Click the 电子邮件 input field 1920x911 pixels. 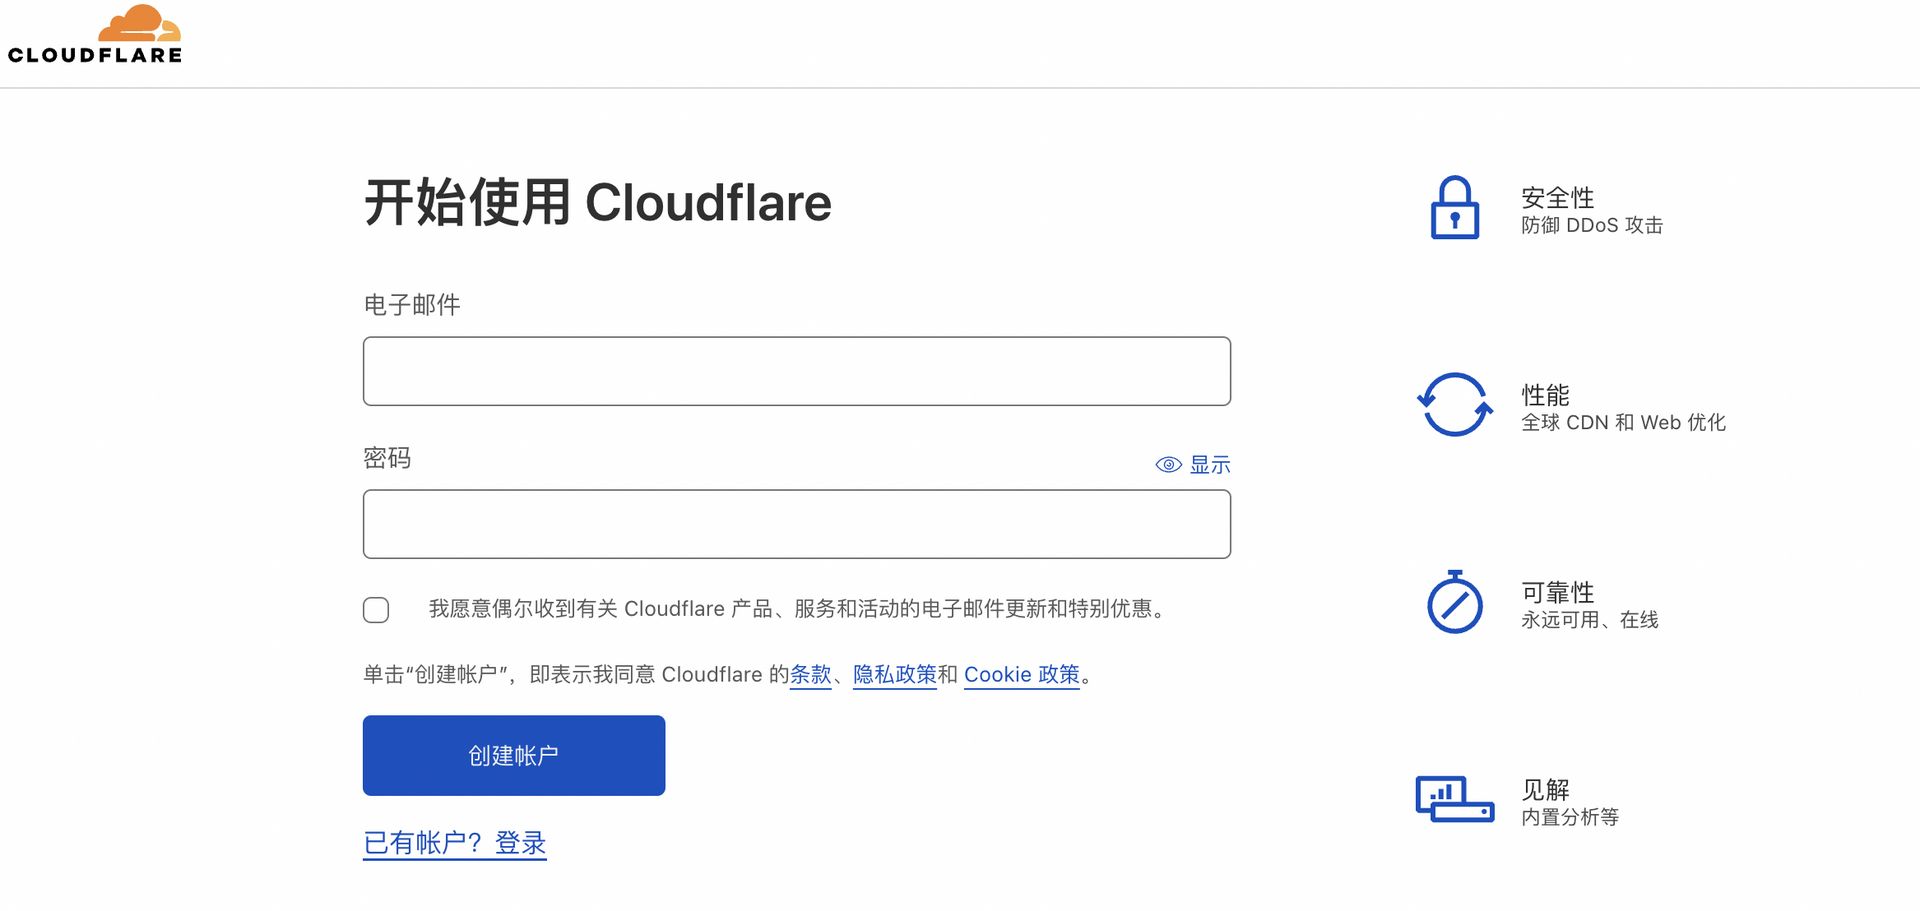click(796, 370)
